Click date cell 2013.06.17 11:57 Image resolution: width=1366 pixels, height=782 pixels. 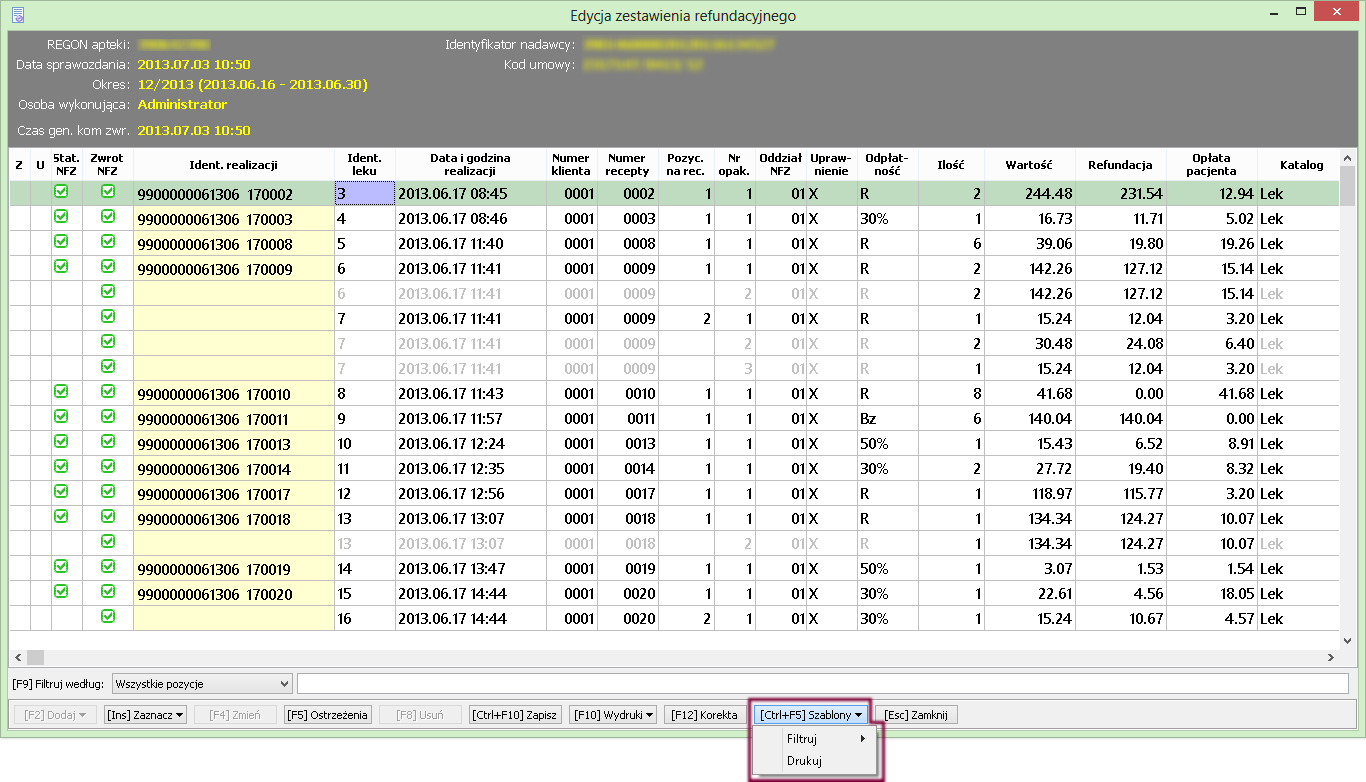click(471, 419)
